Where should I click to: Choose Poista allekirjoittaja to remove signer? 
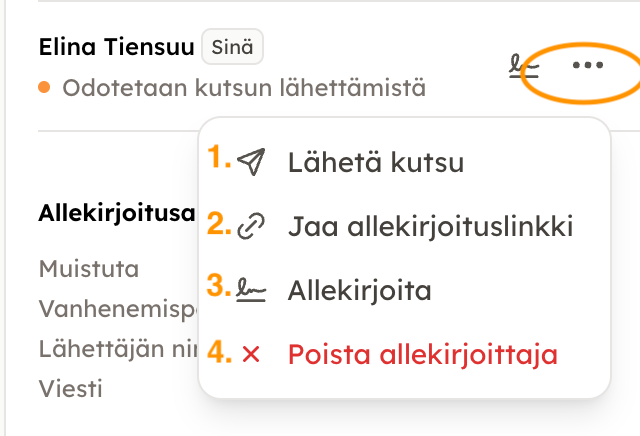point(422,355)
